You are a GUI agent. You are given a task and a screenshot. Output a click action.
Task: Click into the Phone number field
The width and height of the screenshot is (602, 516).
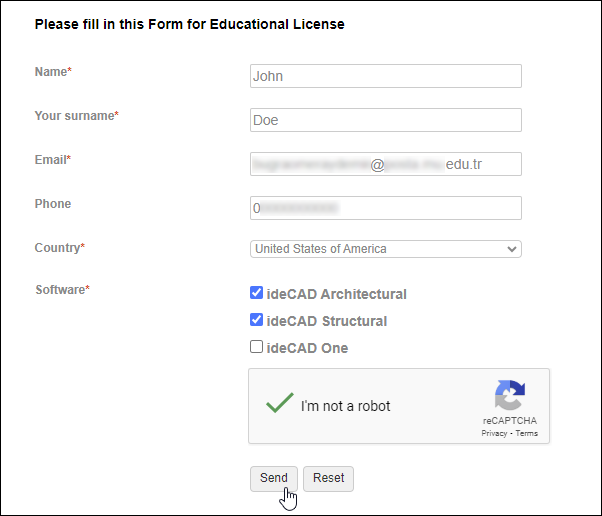click(385, 207)
